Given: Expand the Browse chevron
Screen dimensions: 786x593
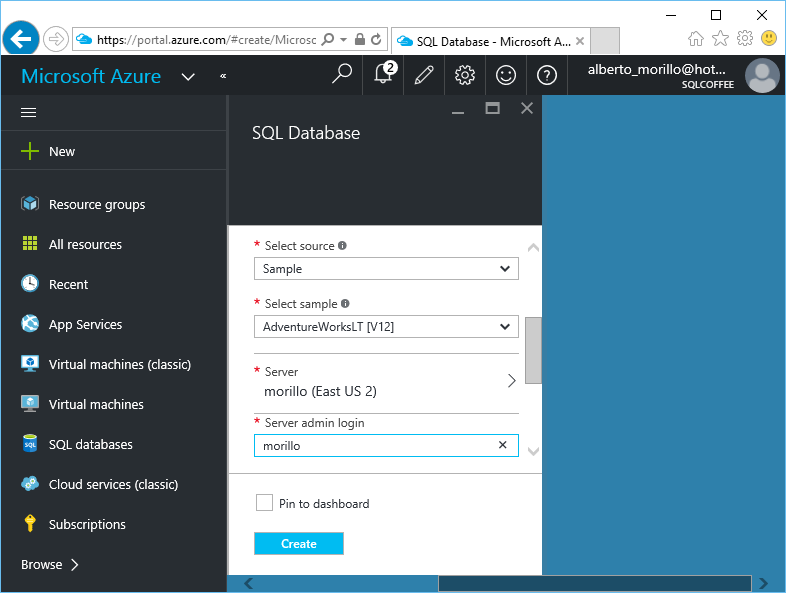Looking at the screenshot, I should [75, 564].
